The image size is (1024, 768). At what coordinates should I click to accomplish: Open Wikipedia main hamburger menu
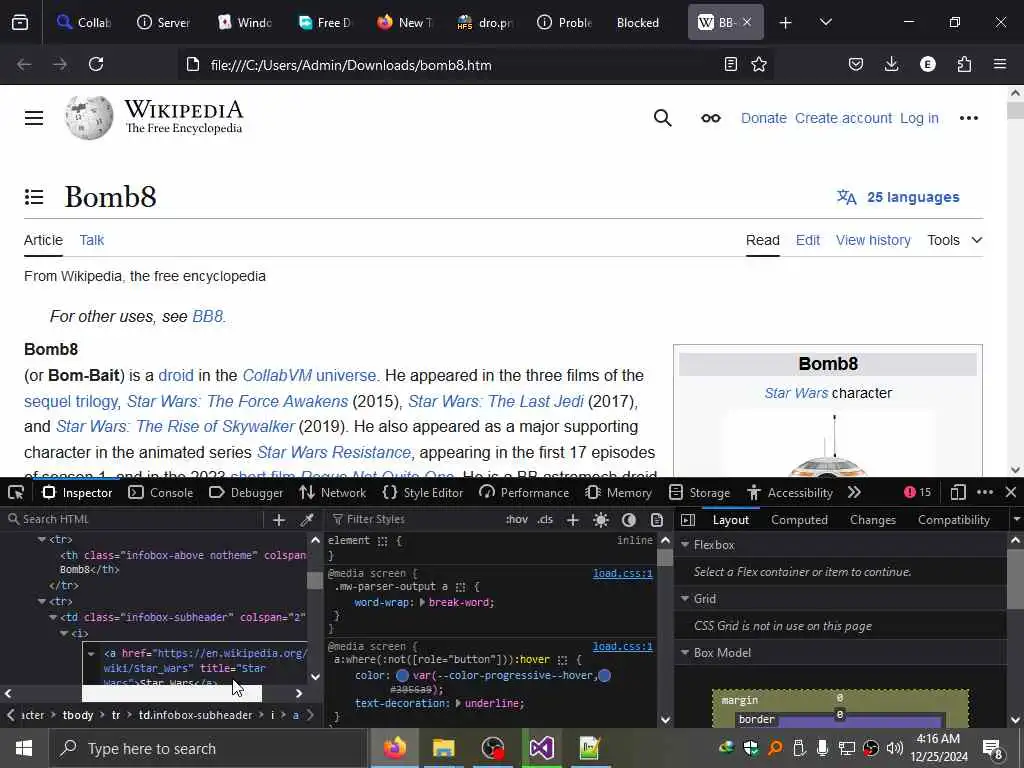(34, 118)
